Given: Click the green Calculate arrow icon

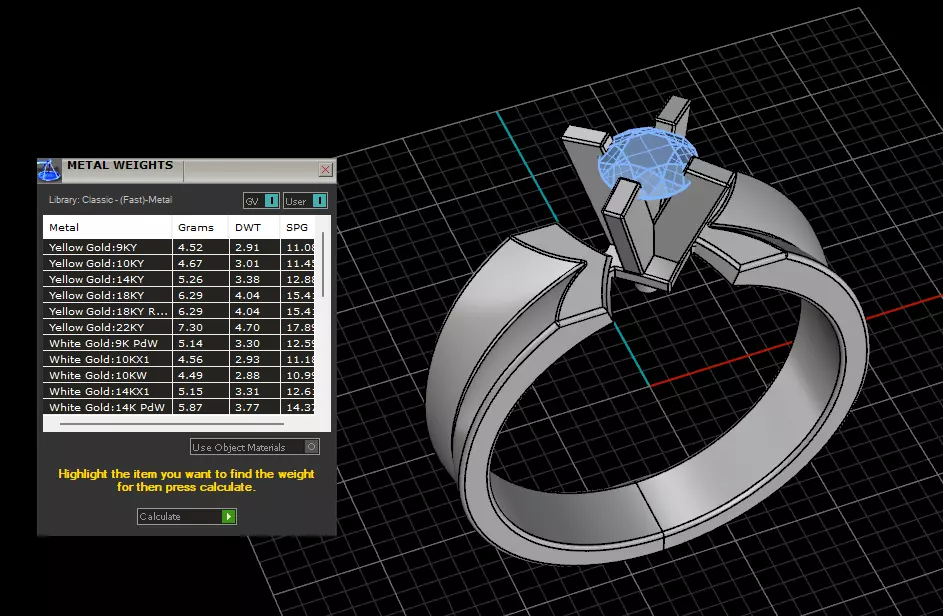Looking at the screenshot, I should click(229, 516).
